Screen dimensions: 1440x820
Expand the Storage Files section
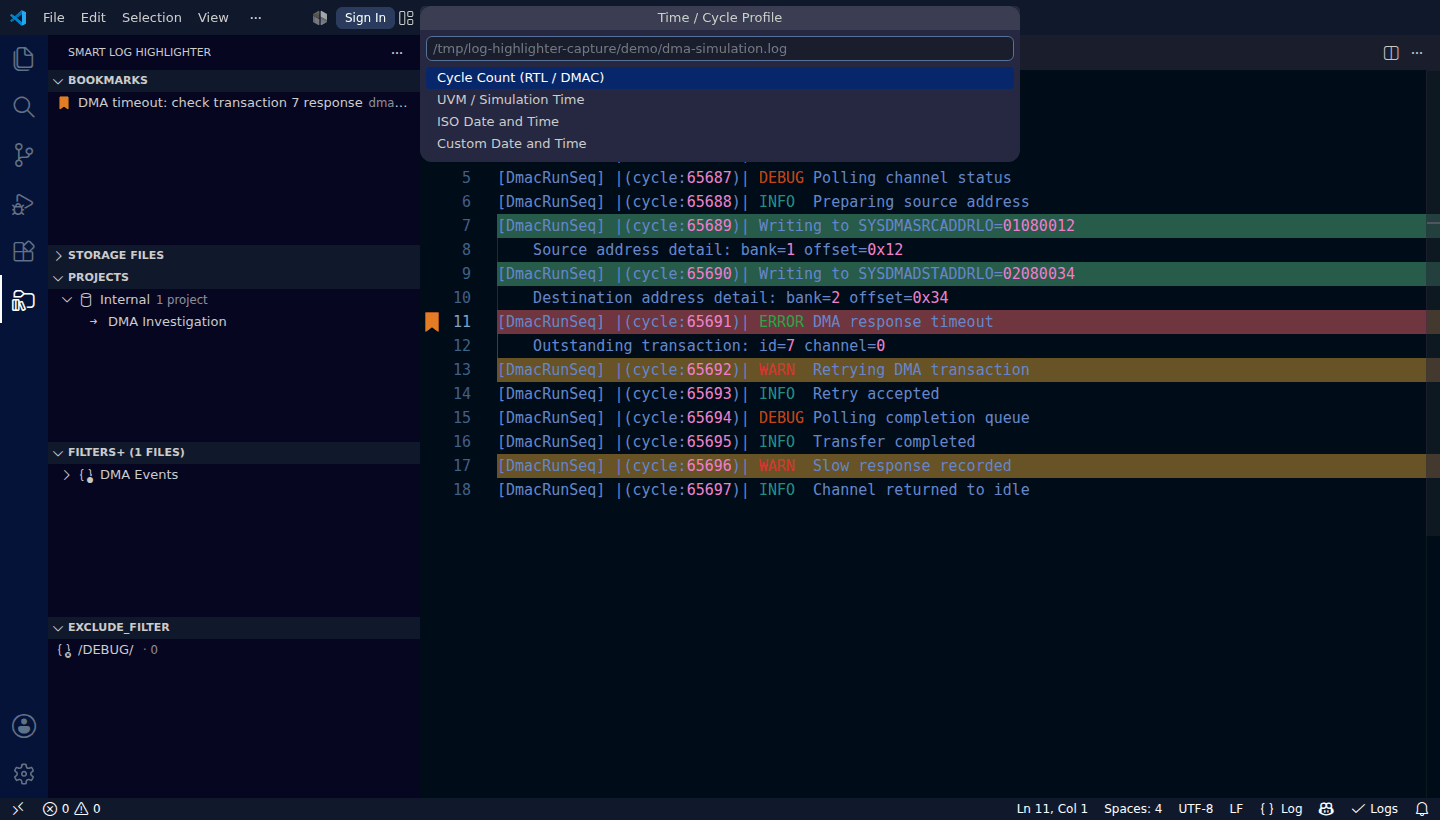(x=59, y=255)
